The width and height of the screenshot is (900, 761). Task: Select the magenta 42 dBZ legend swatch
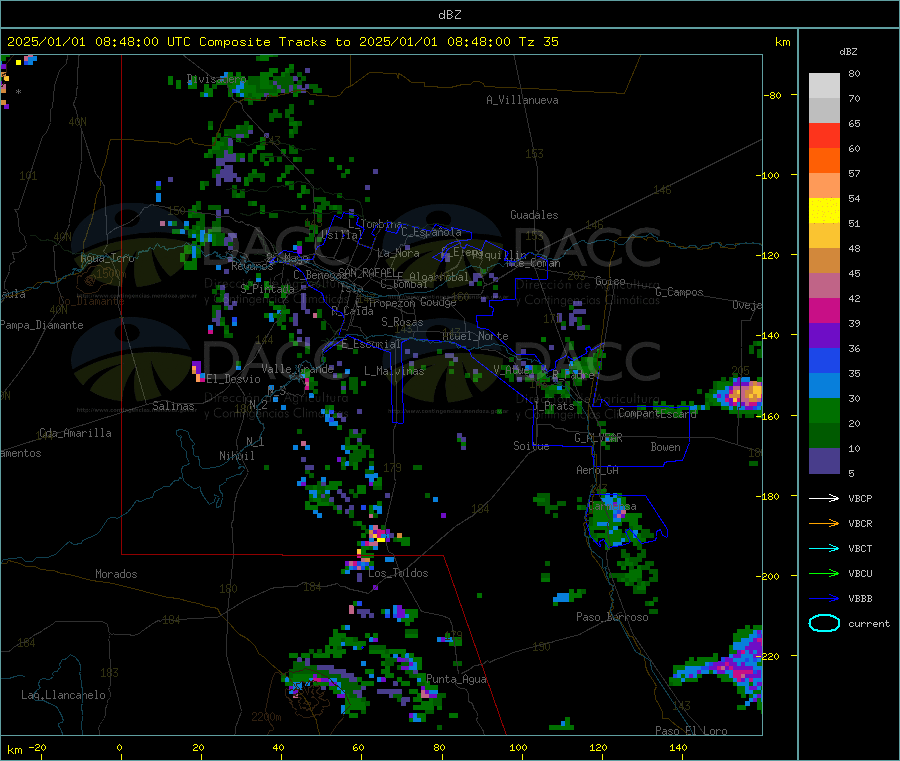click(824, 310)
